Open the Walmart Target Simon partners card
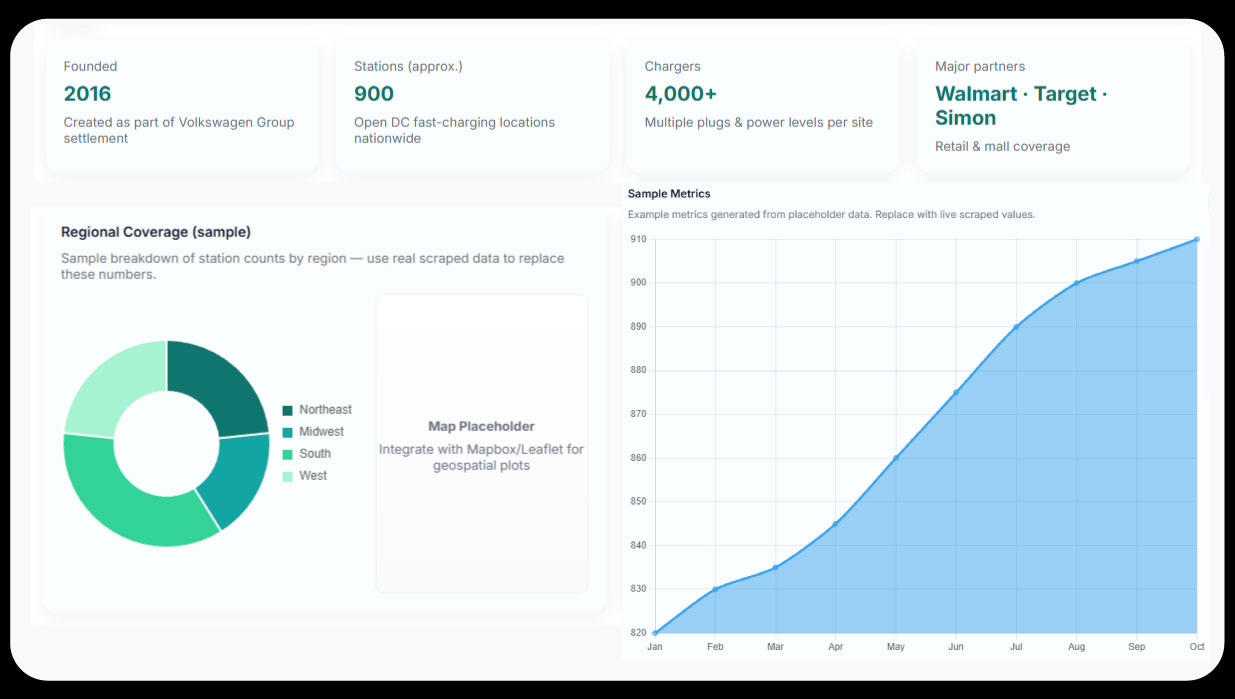The width and height of the screenshot is (1235, 699). point(1053,106)
